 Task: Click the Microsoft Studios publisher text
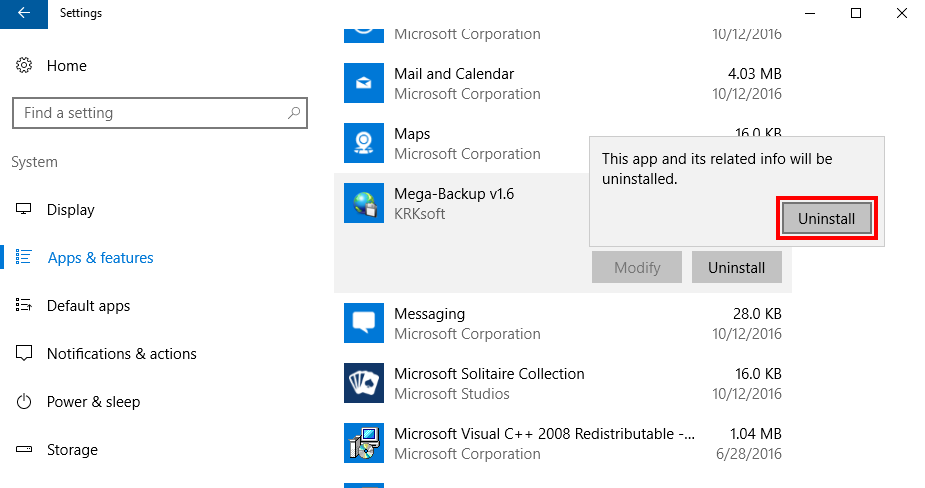point(451,394)
